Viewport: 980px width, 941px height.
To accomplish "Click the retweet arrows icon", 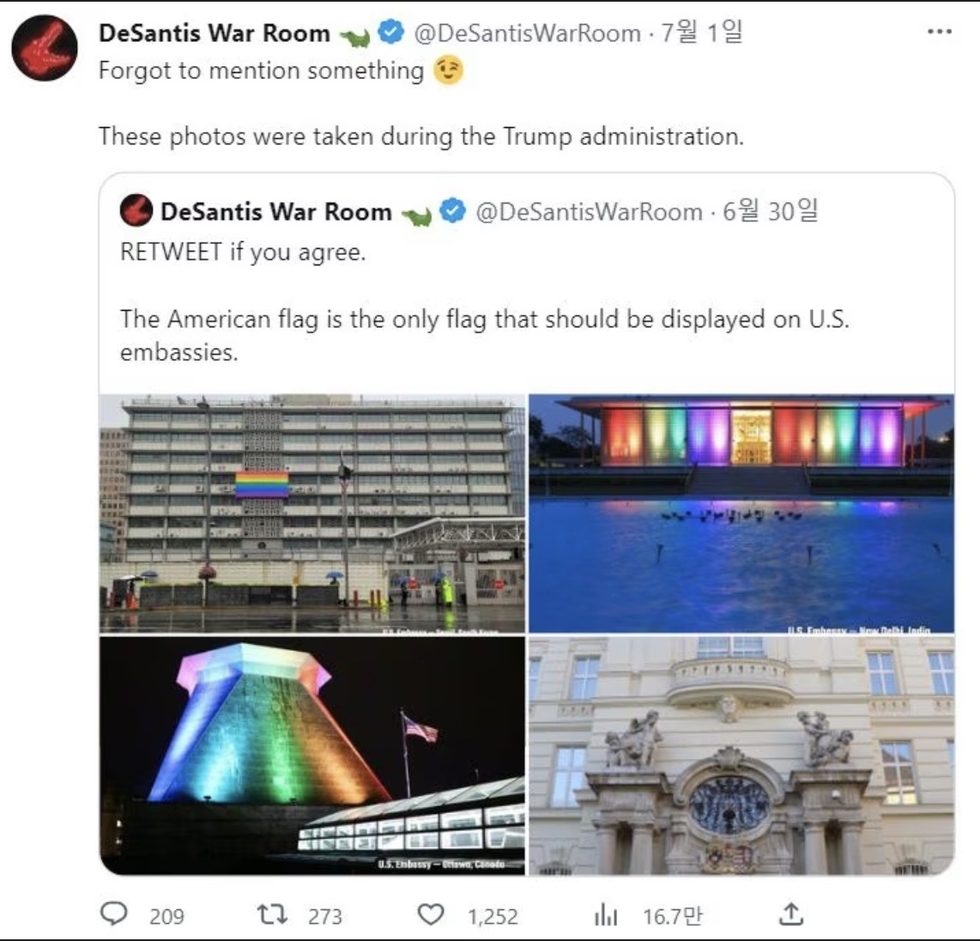I will tap(272, 915).
